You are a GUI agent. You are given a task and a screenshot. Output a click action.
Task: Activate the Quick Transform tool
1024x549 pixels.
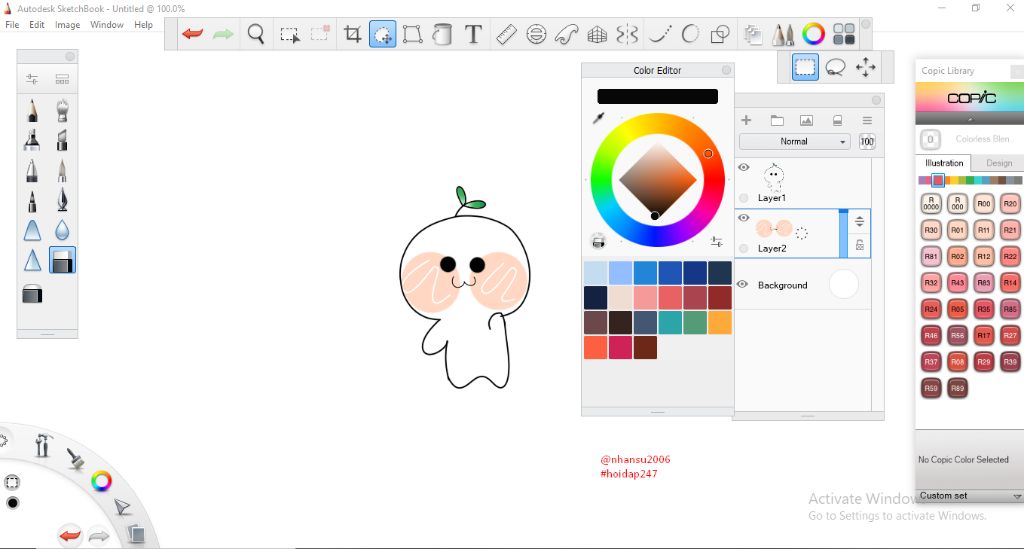pos(382,34)
